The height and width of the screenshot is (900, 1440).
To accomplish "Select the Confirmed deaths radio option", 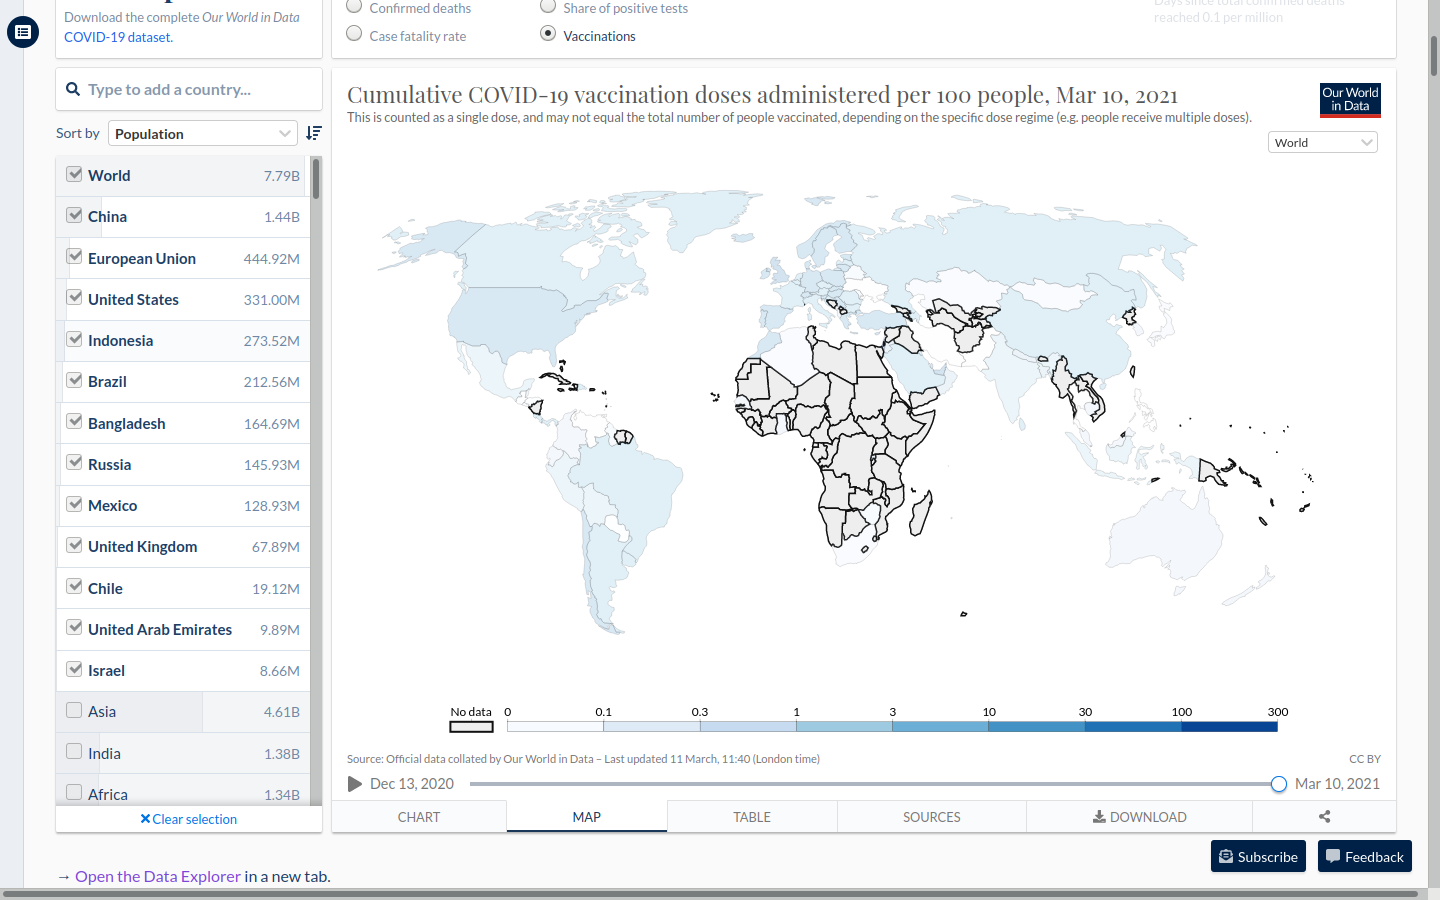I will [354, 7].
